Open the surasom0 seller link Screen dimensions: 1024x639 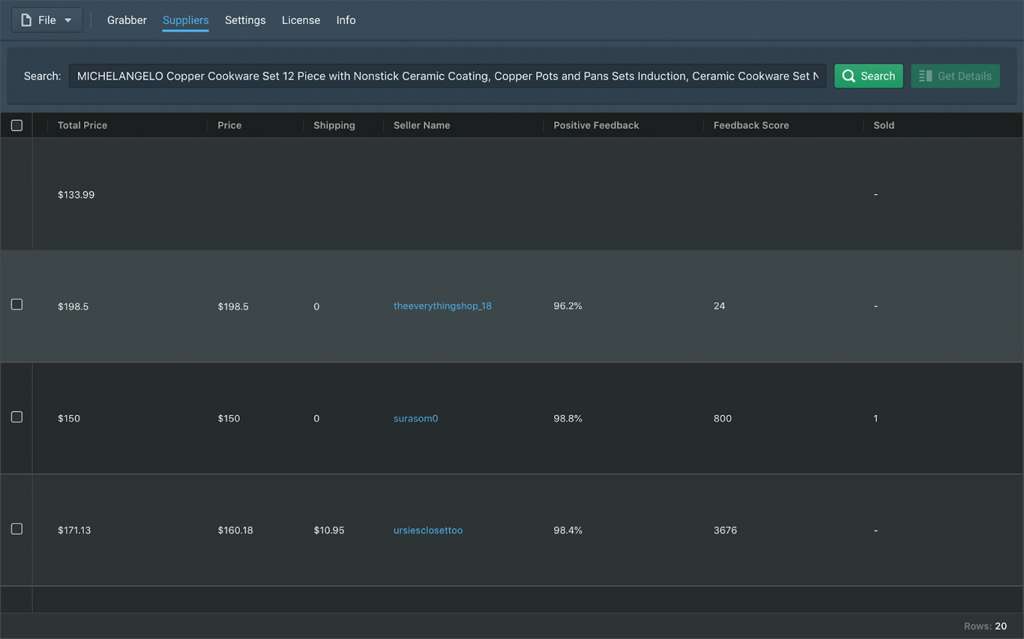(415, 418)
